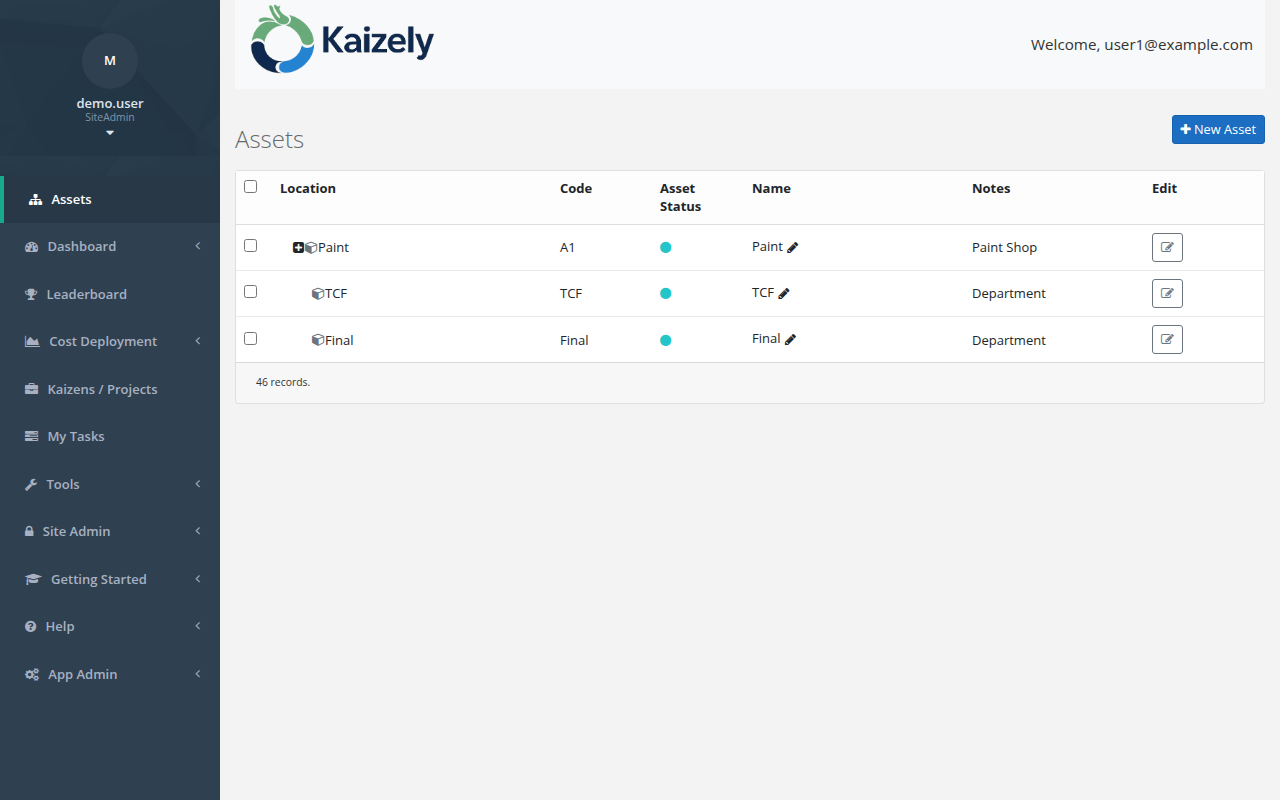The image size is (1280, 800).
Task: Check the checkbox for the Paint row
Action: (x=250, y=245)
